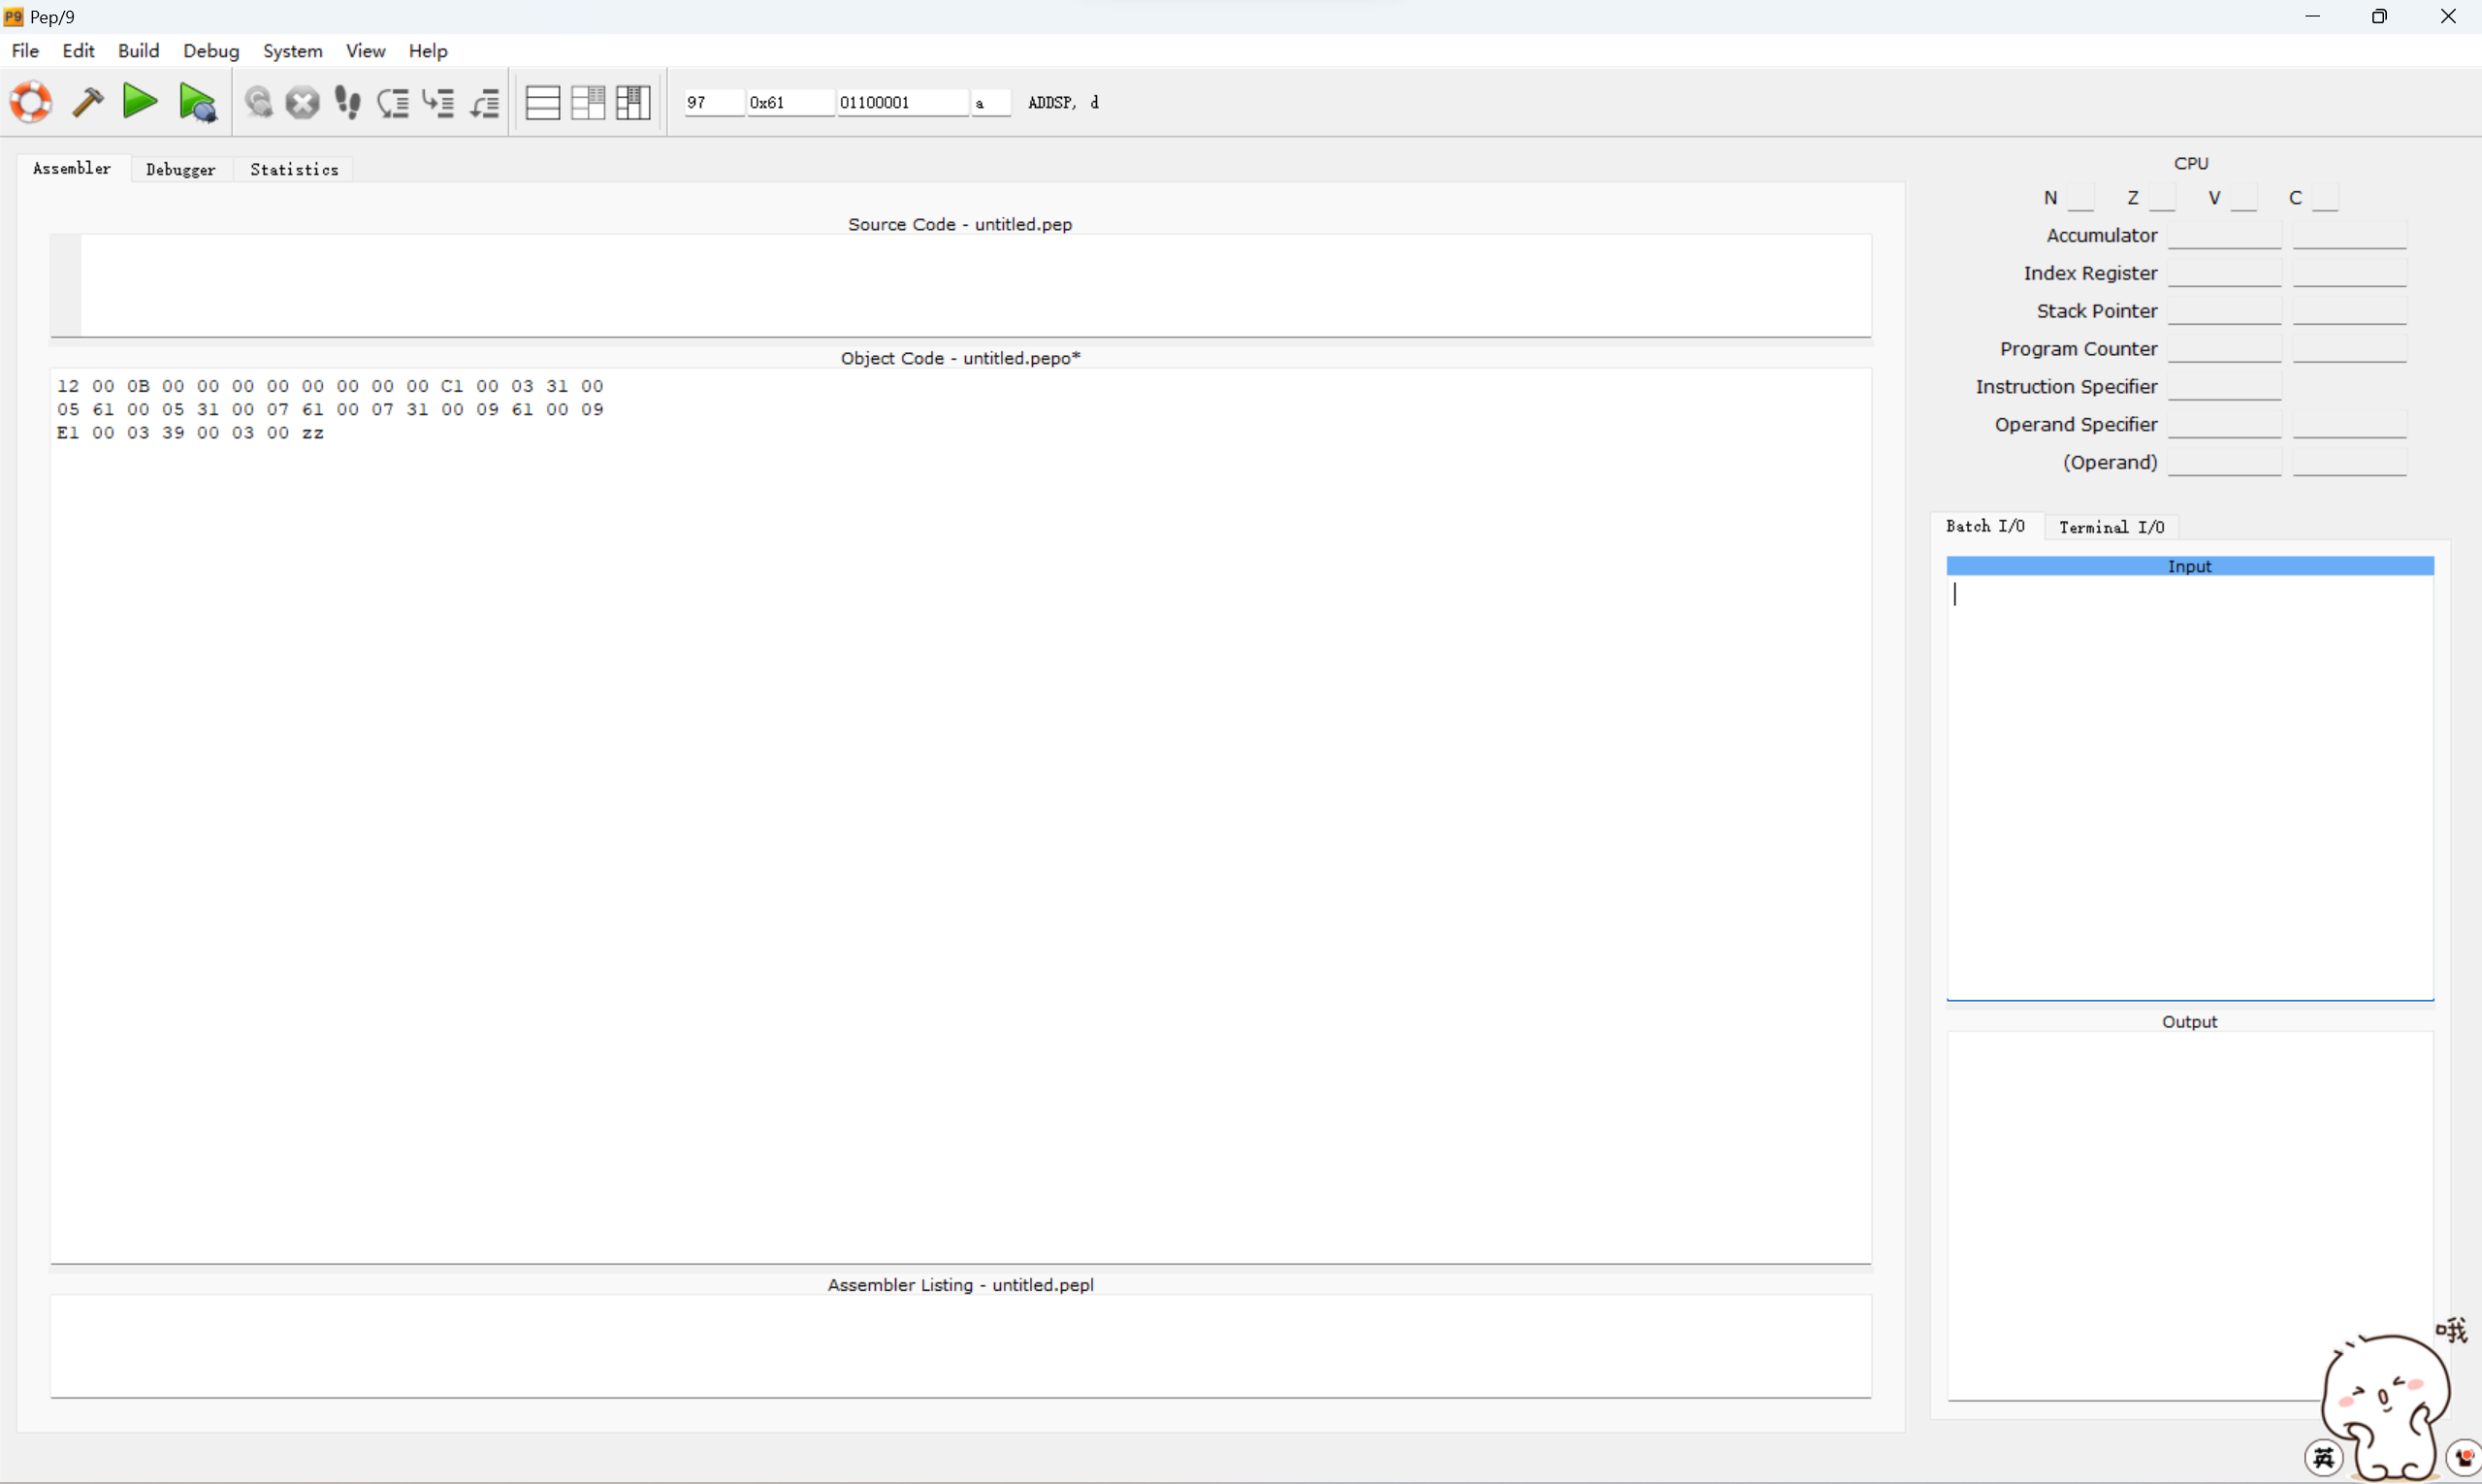The width and height of the screenshot is (2482, 1484).
Task: Switch to the Statistics tab
Action: [x=294, y=169]
